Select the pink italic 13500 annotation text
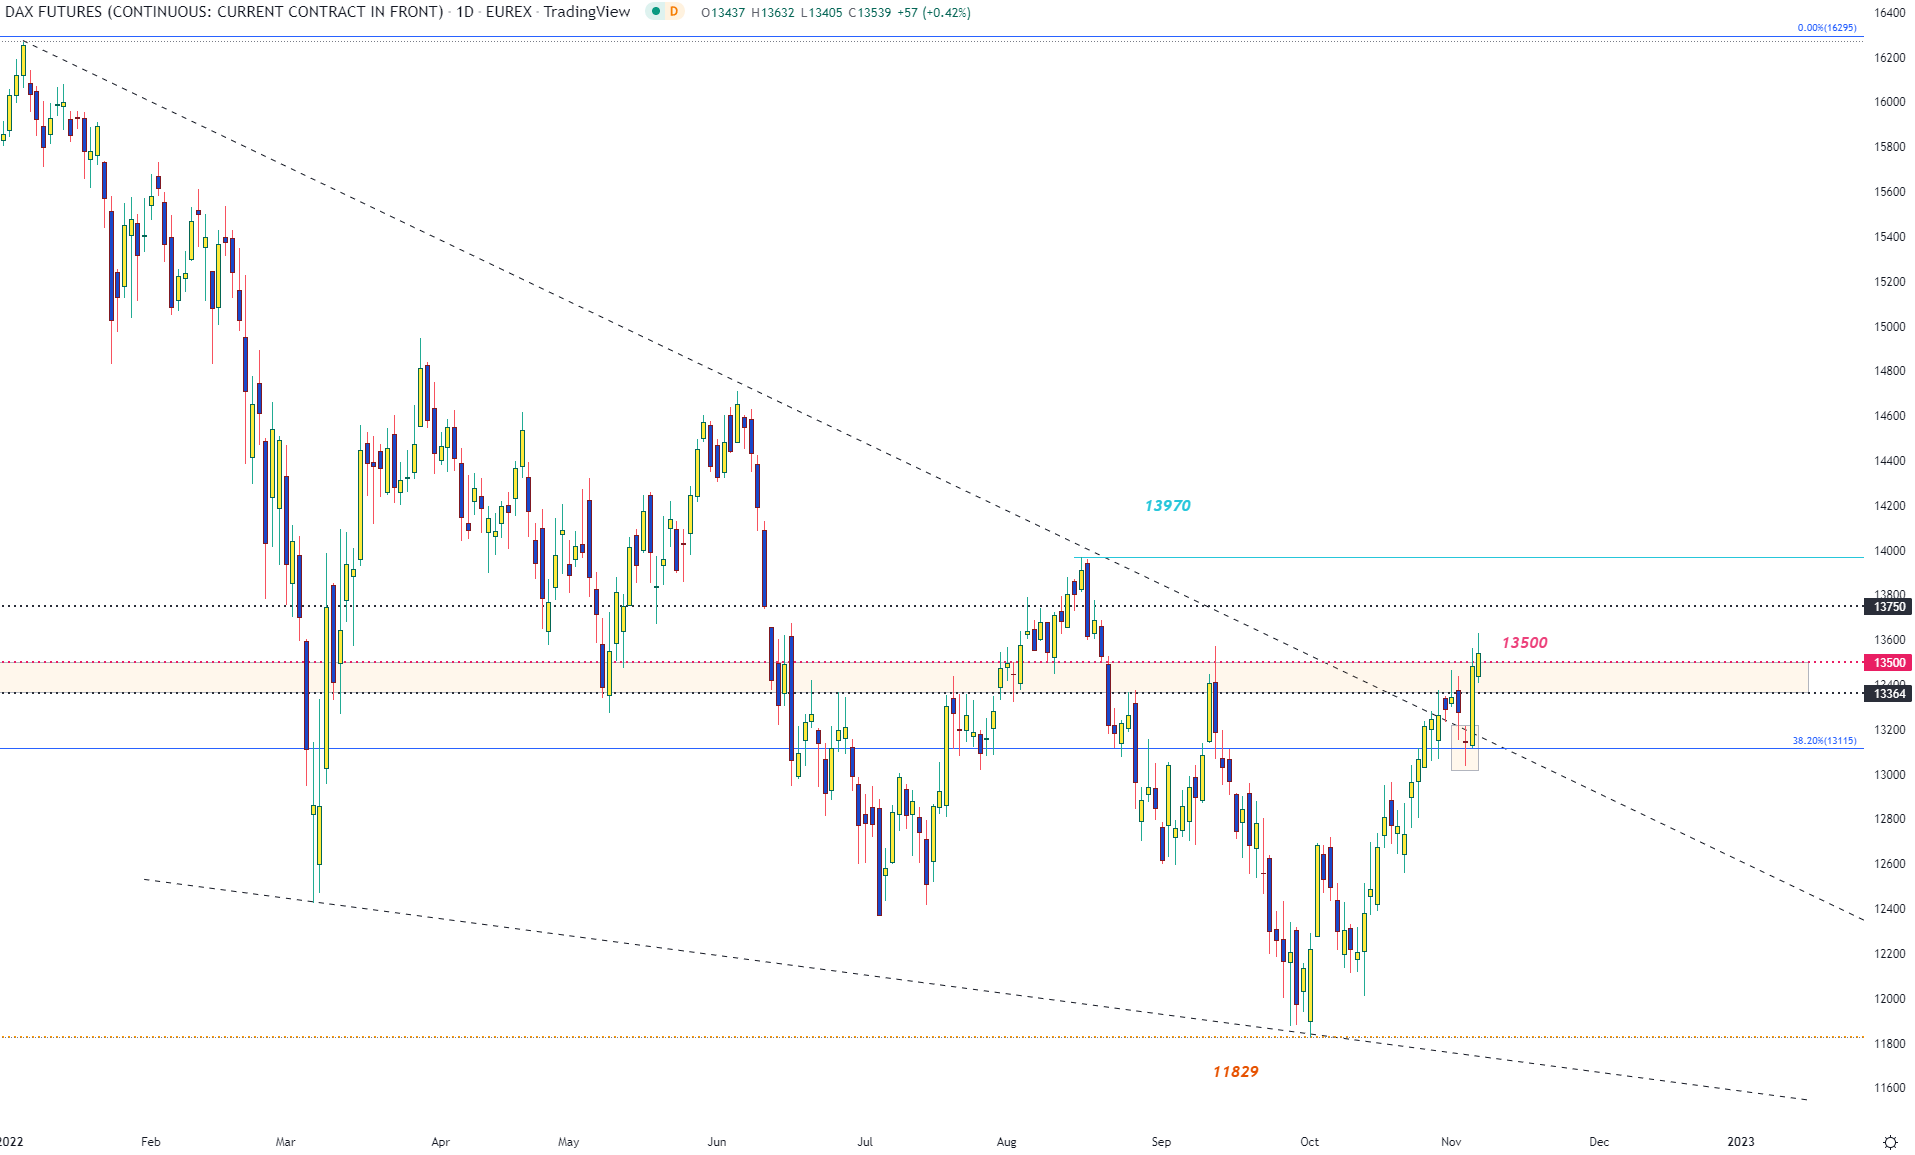The height and width of the screenshot is (1155, 1915). [1525, 643]
